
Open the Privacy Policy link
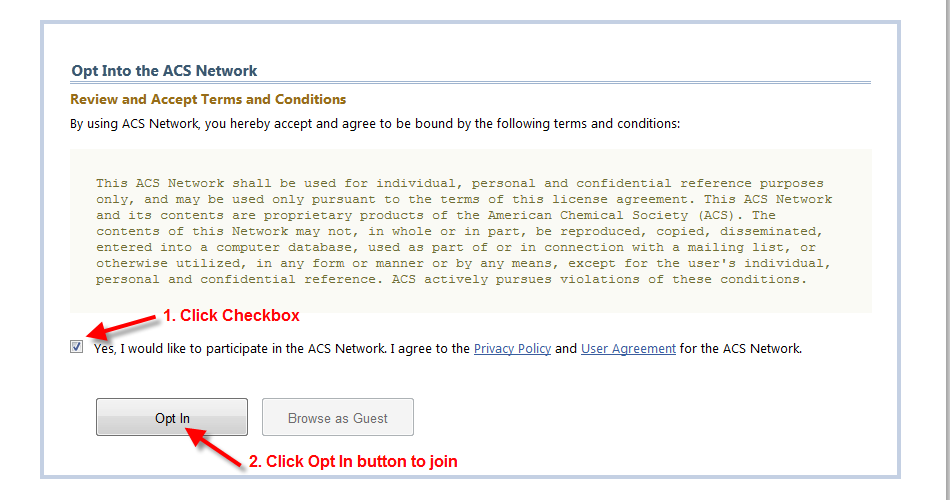[512, 349]
